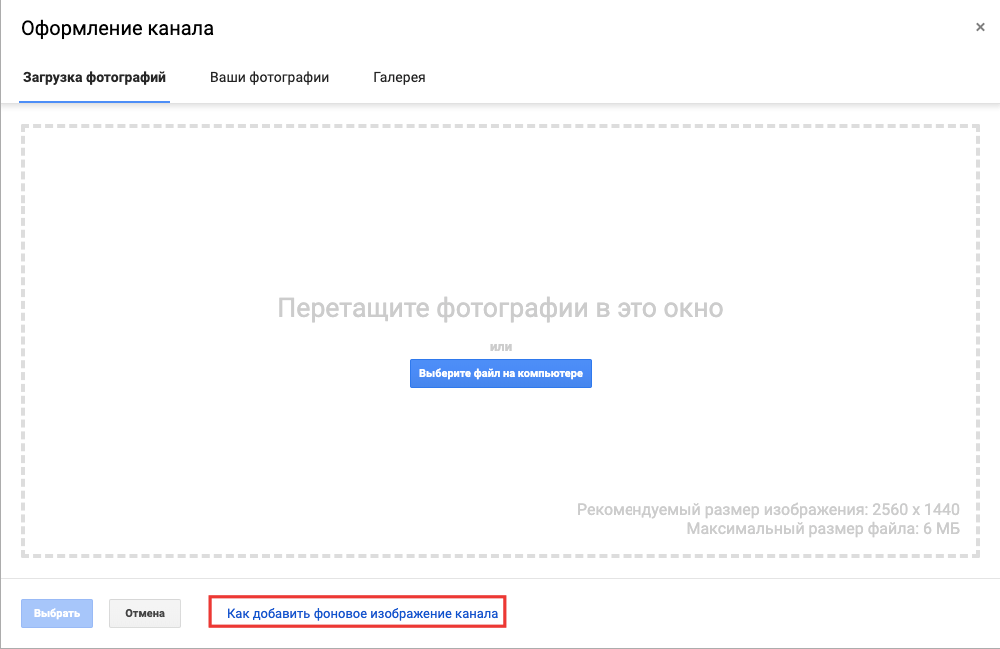Click the Выбрать button
Viewport: 1000px width, 649px height.
tap(57, 613)
